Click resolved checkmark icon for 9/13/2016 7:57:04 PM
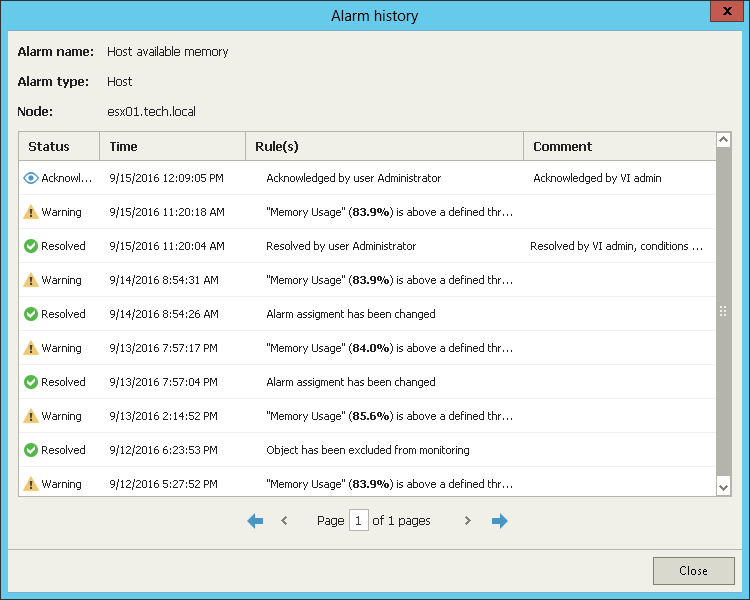Image resolution: width=750 pixels, height=600 pixels. tap(31, 382)
